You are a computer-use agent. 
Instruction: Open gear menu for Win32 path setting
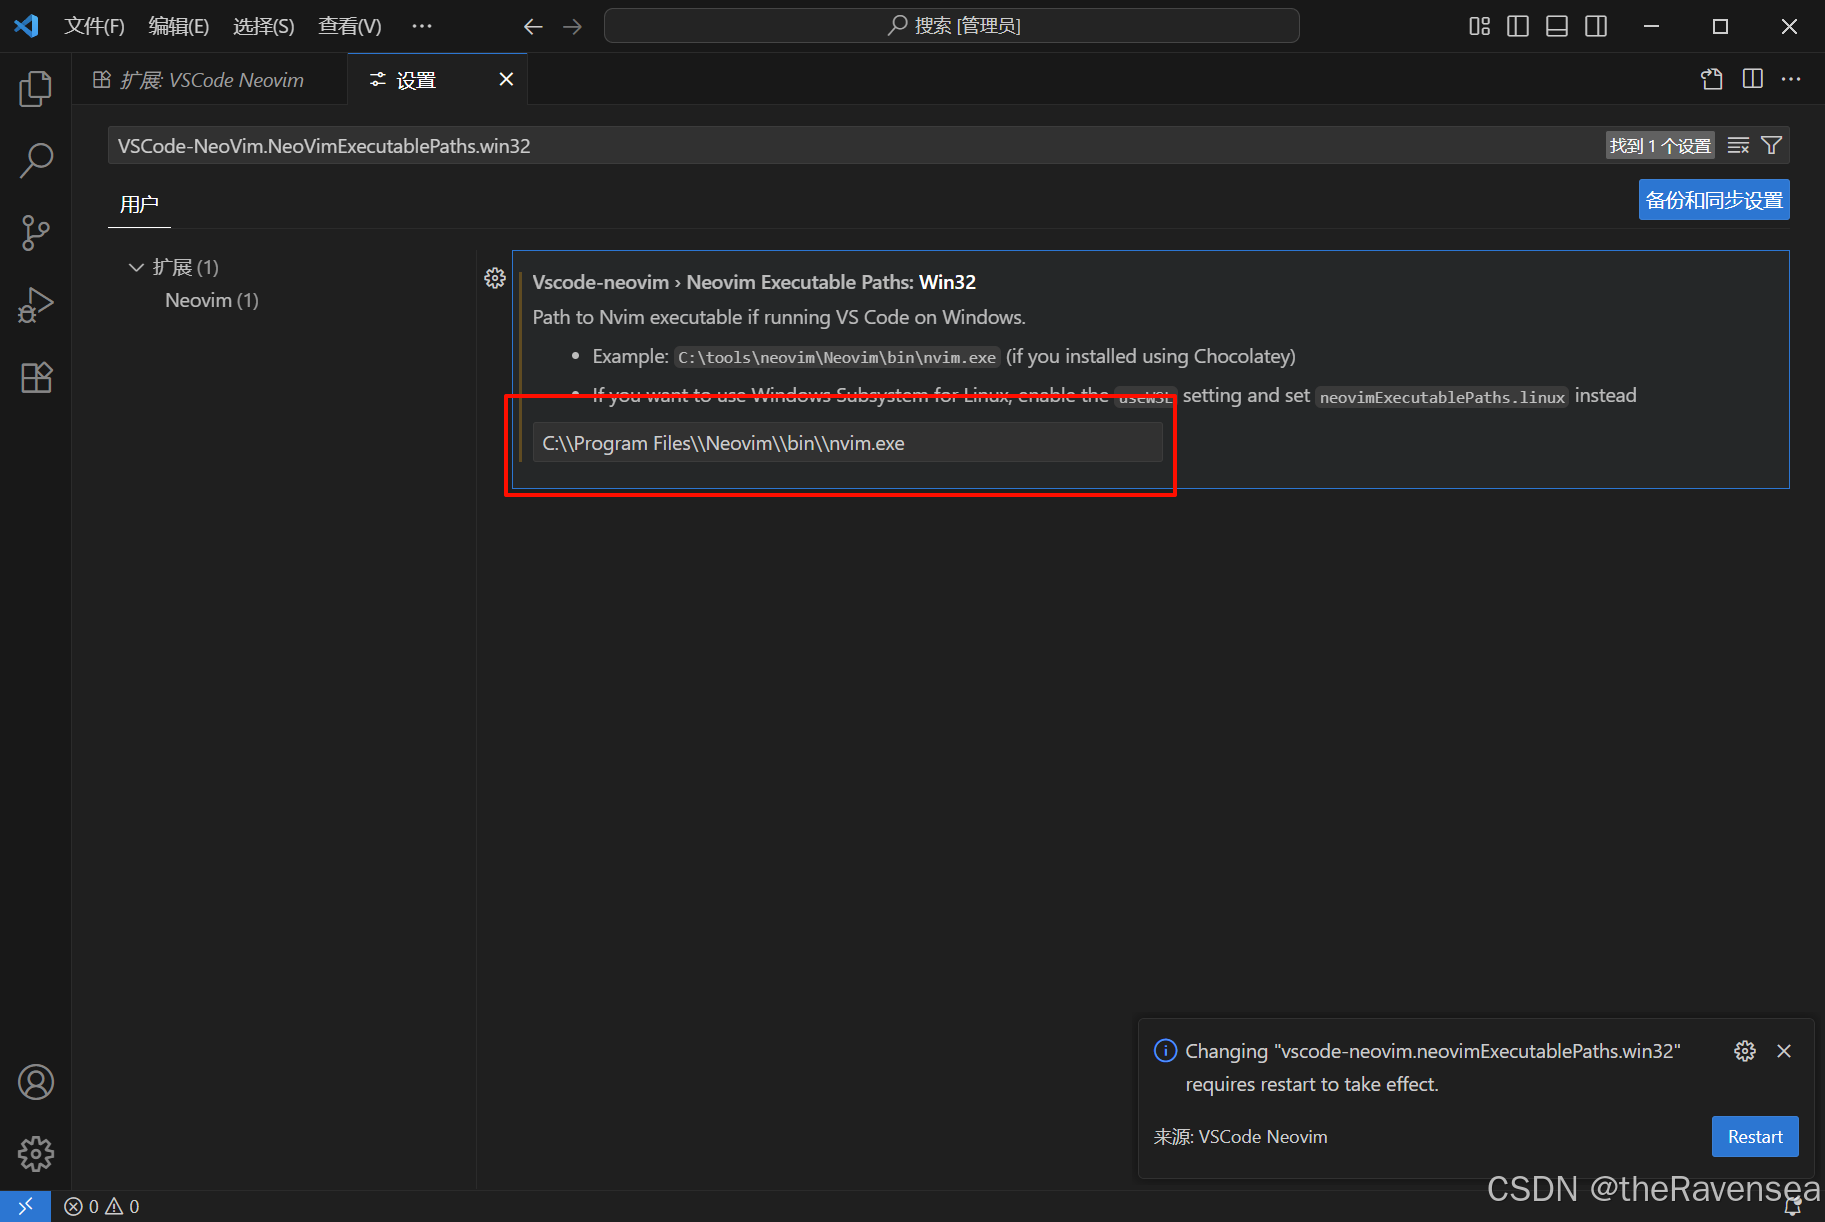[495, 278]
